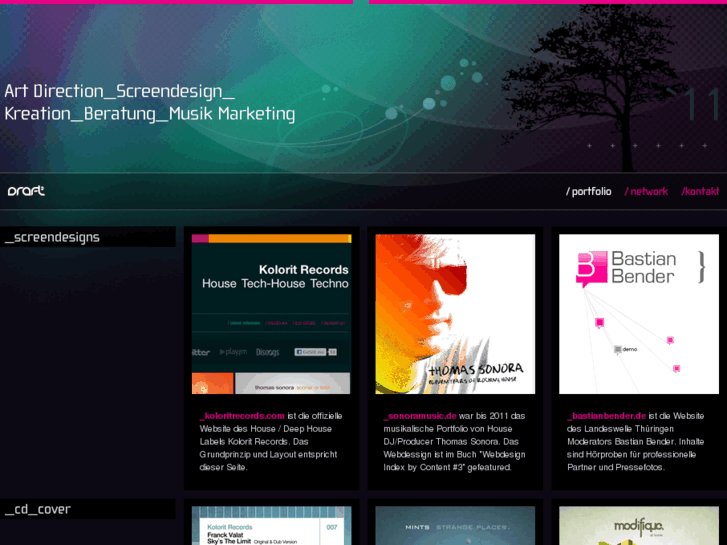Click the draft logo in the navigation bar

click(x=26, y=191)
